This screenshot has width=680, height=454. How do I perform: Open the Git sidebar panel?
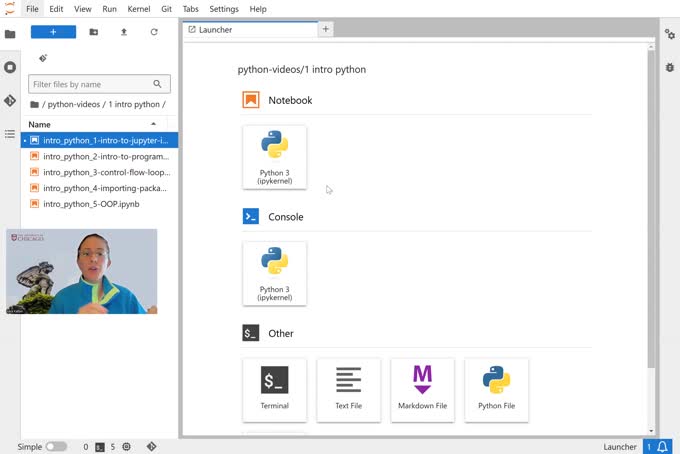(x=10, y=101)
